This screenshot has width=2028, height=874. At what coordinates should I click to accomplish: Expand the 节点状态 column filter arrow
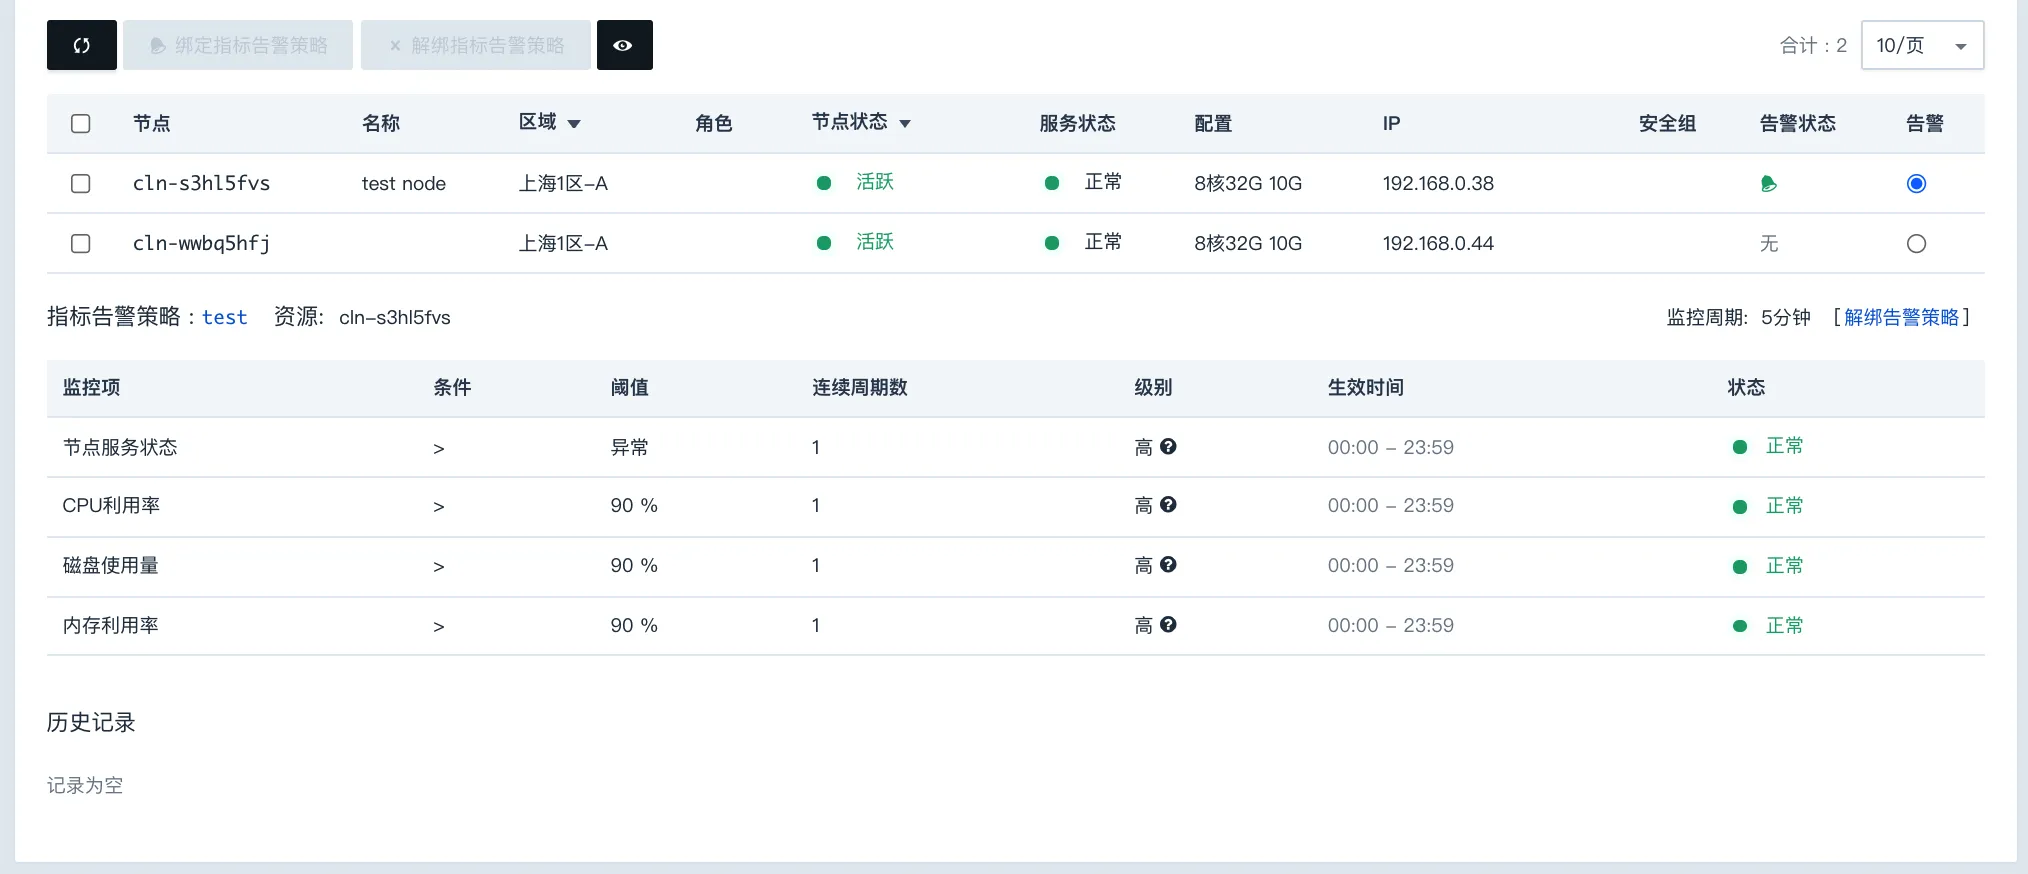(905, 124)
